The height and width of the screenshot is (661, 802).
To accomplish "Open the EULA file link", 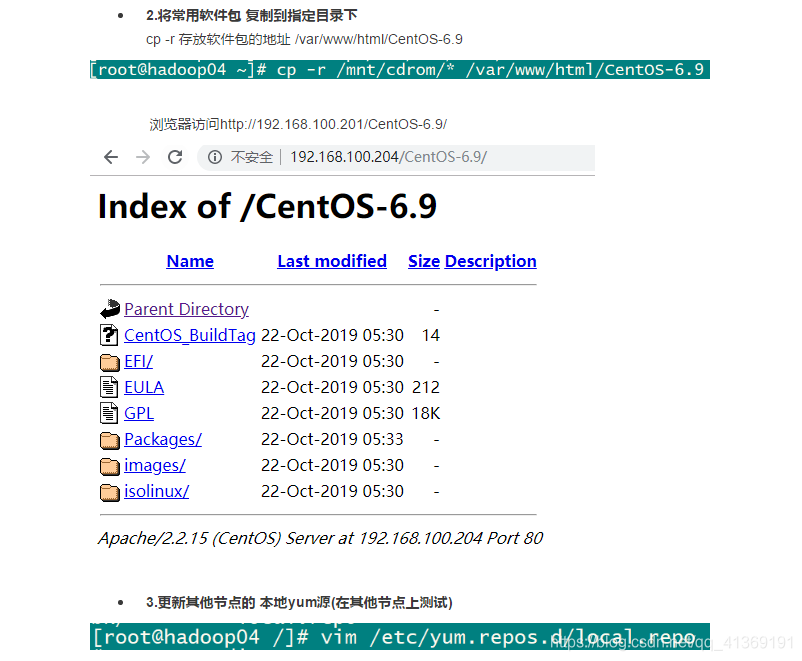I will (144, 387).
